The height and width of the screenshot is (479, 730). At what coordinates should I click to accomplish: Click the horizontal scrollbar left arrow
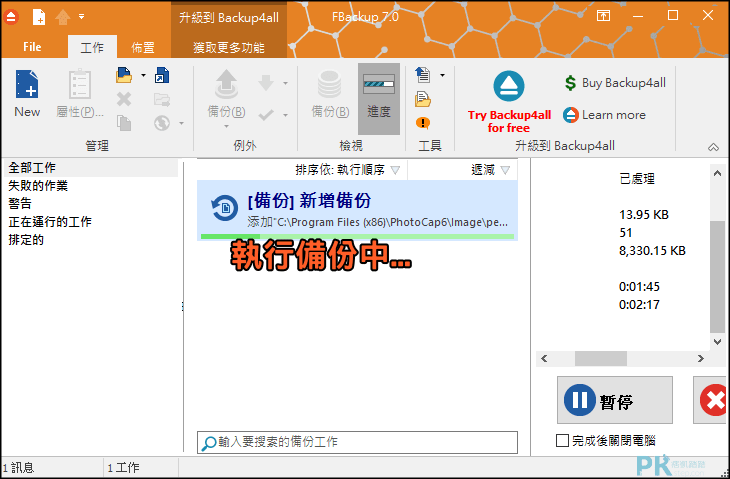click(x=544, y=358)
